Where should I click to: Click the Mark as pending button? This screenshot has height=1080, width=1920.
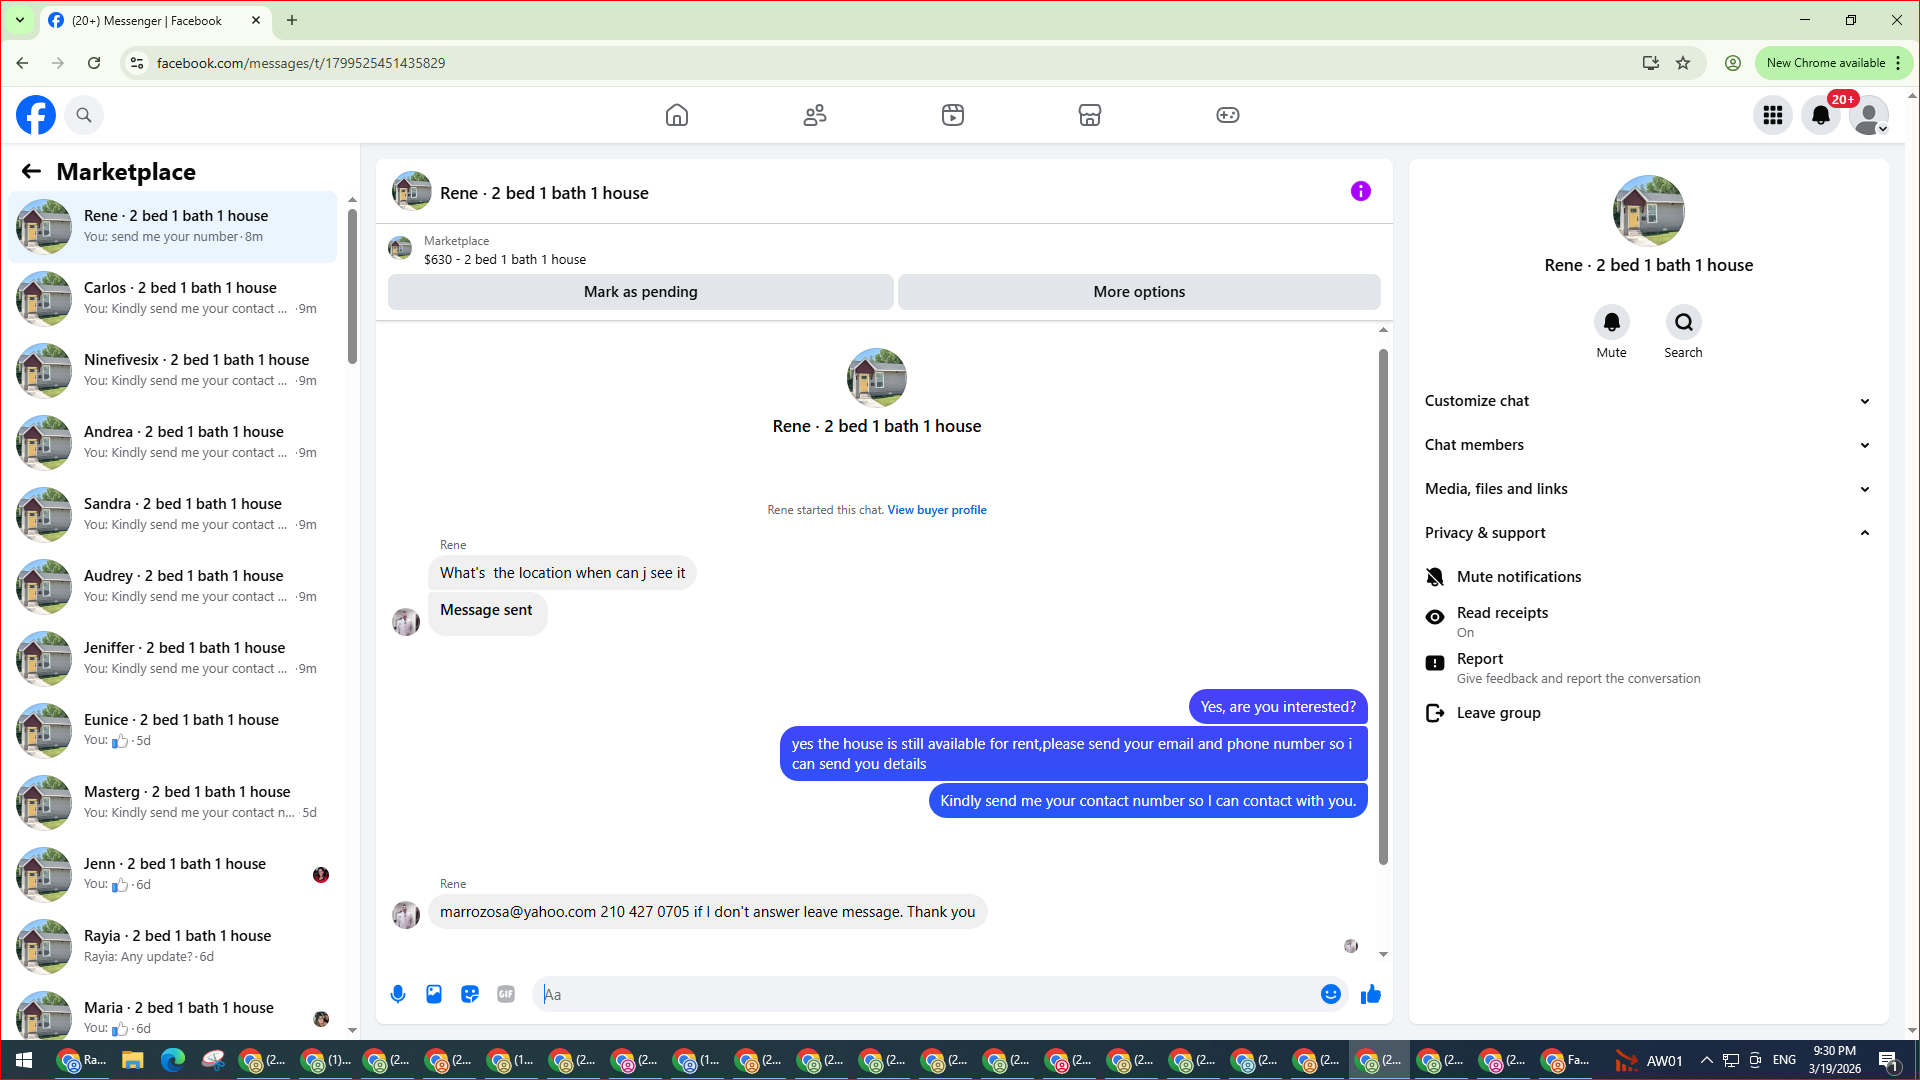[640, 292]
